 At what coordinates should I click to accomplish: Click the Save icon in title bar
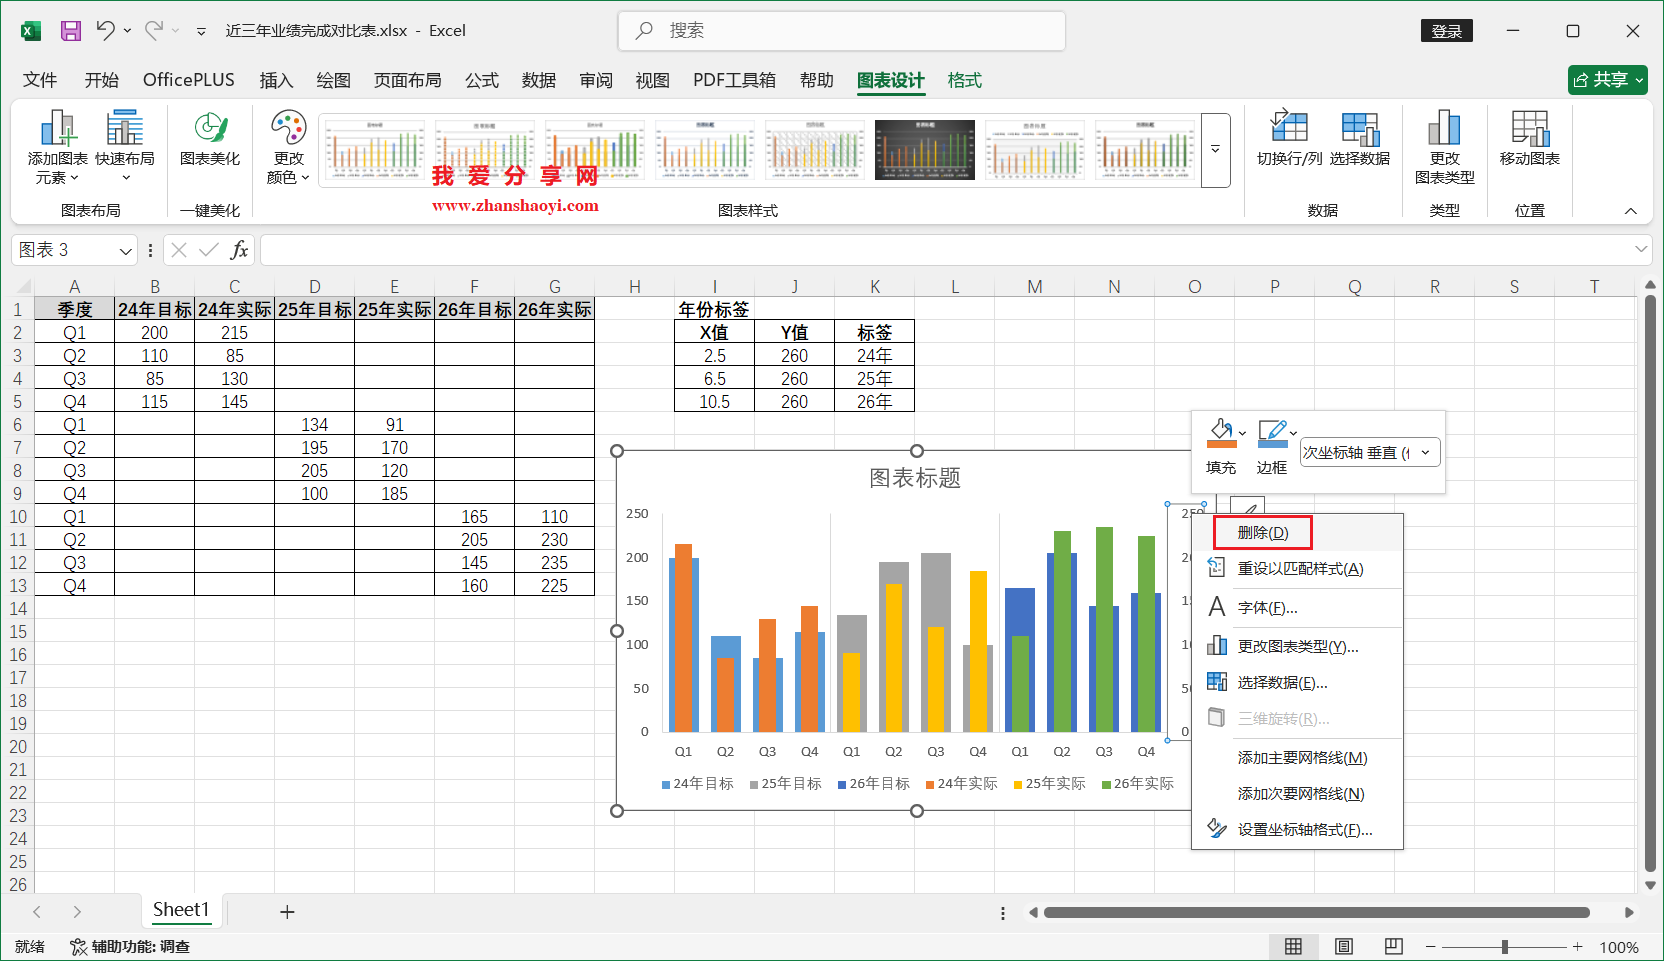point(71,31)
